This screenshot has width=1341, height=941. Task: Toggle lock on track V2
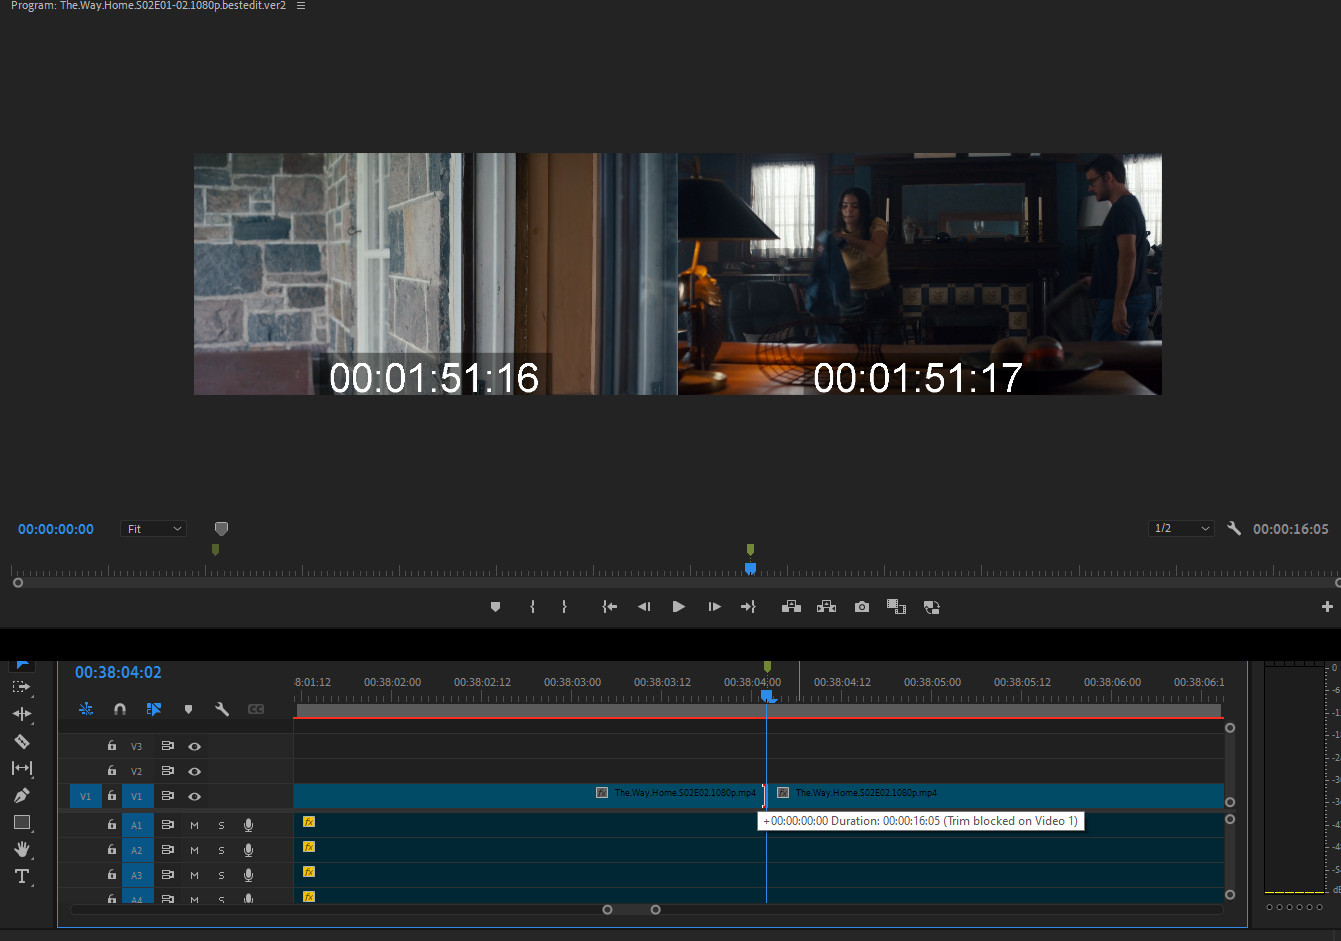click(x=112, y=771)
